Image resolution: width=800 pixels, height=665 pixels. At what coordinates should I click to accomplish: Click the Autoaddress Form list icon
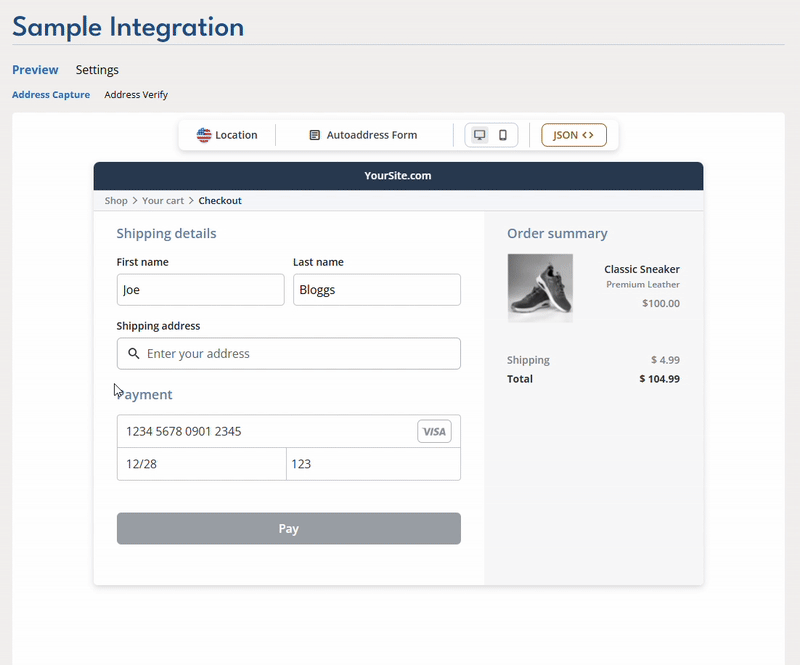[x=315, y=135]
